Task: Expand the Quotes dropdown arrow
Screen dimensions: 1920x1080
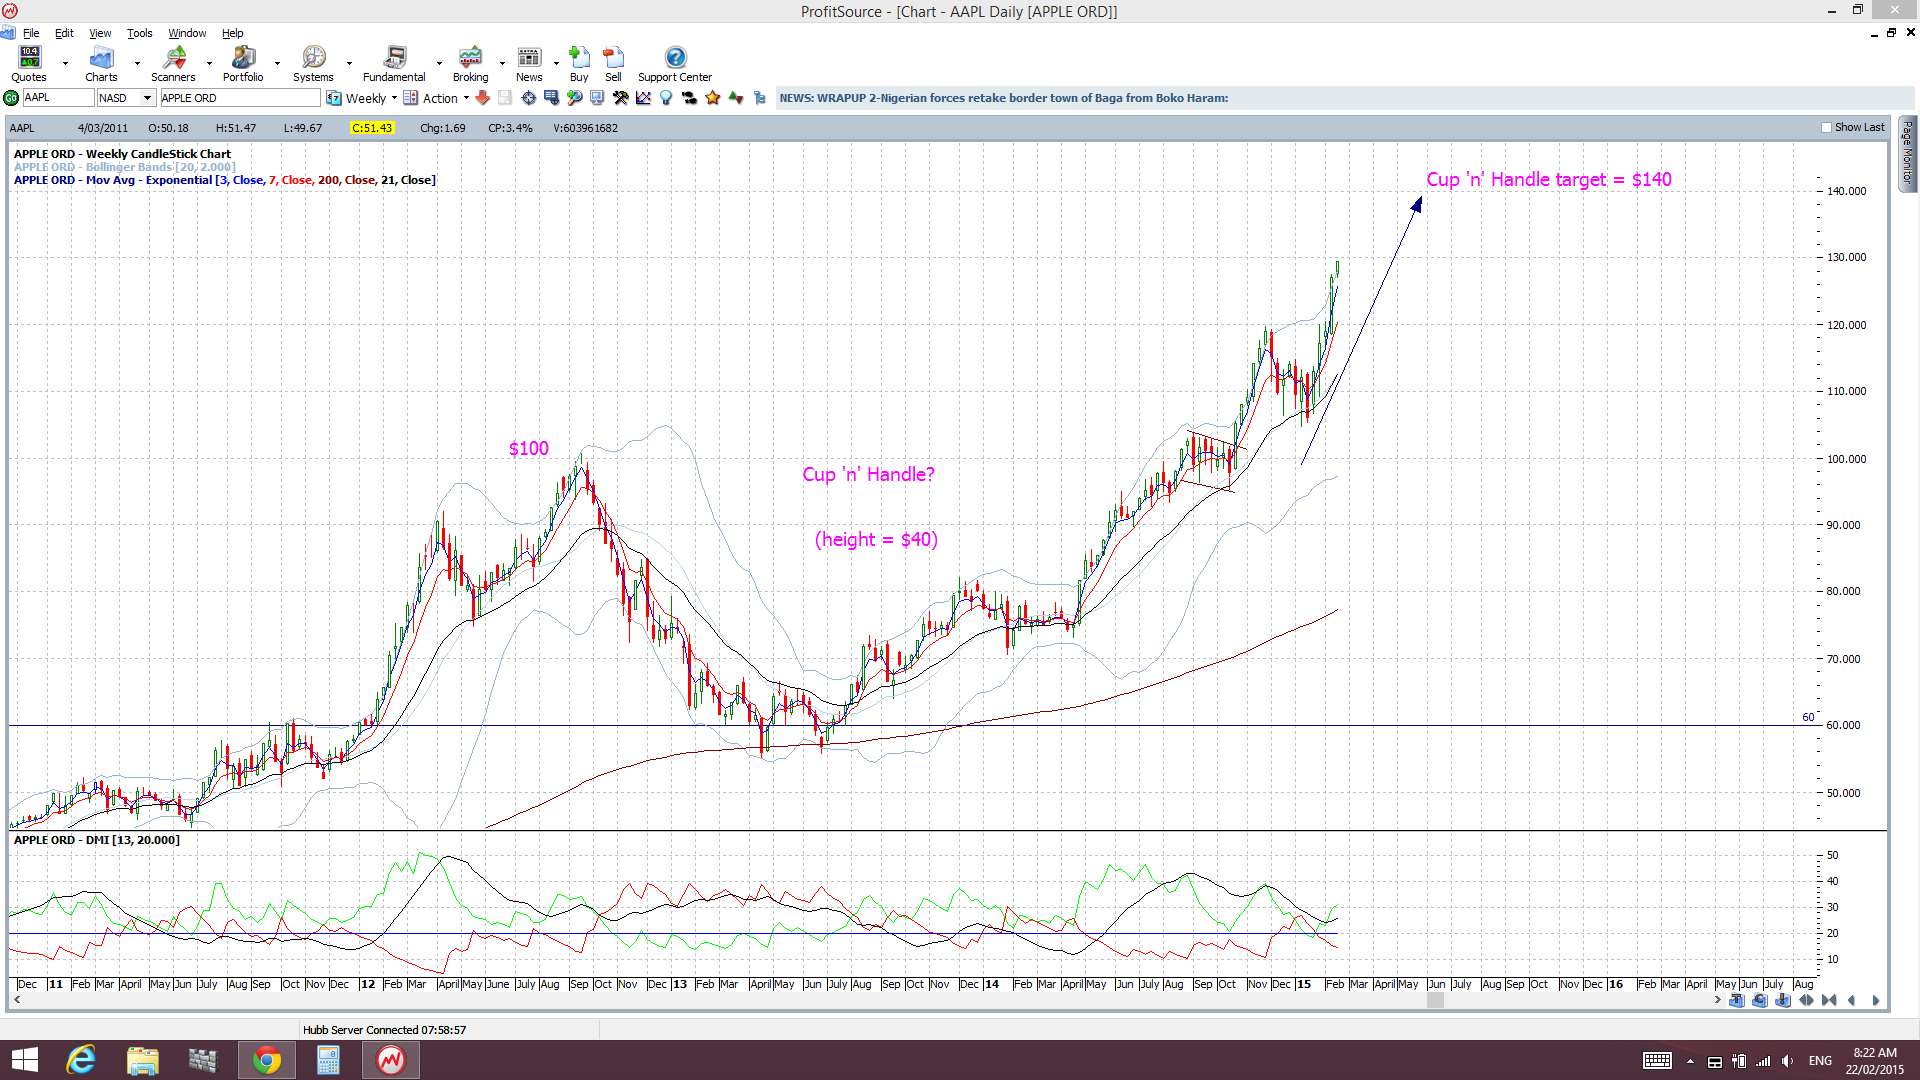Action: (65, 63)
